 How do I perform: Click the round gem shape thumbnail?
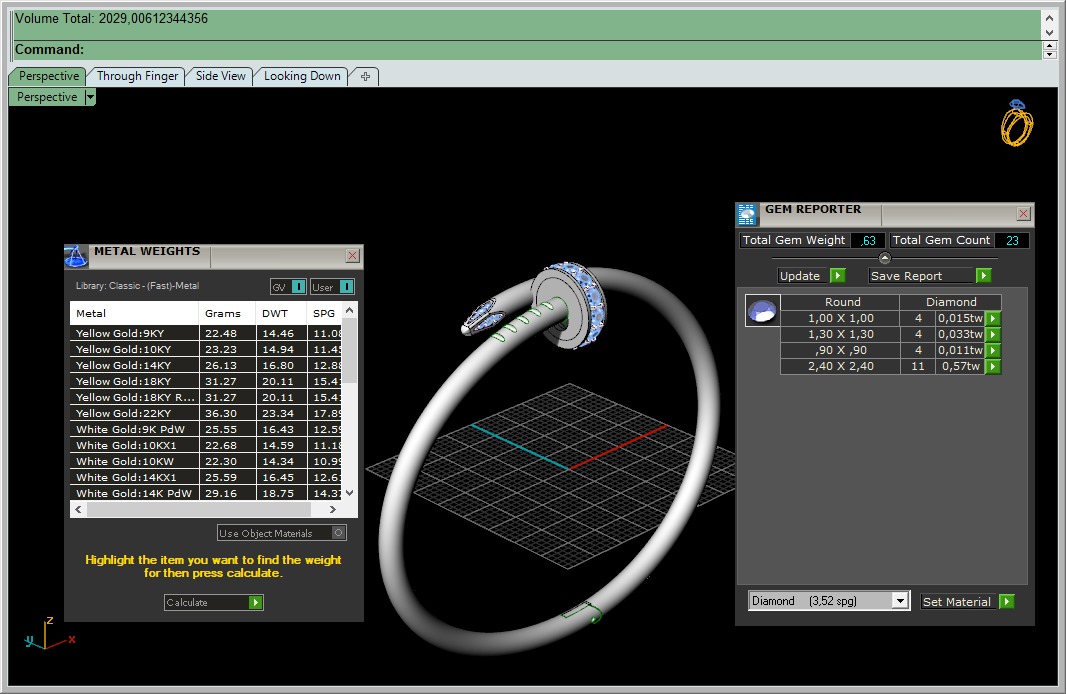pos(762,311)
